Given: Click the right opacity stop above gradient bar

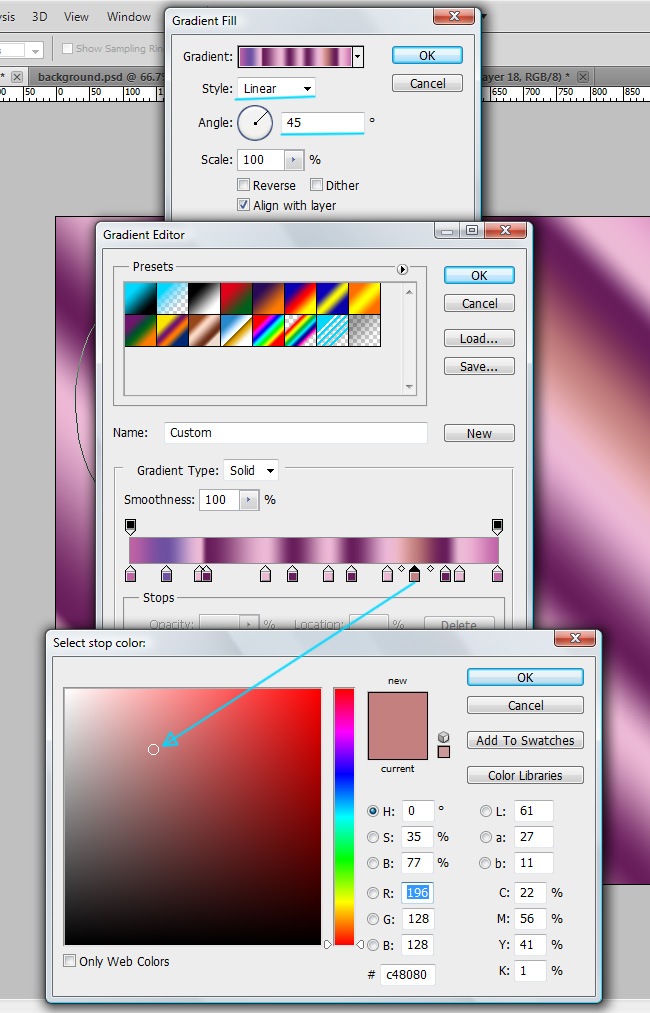Looking at the screenshot, I should tap(498, 527).
